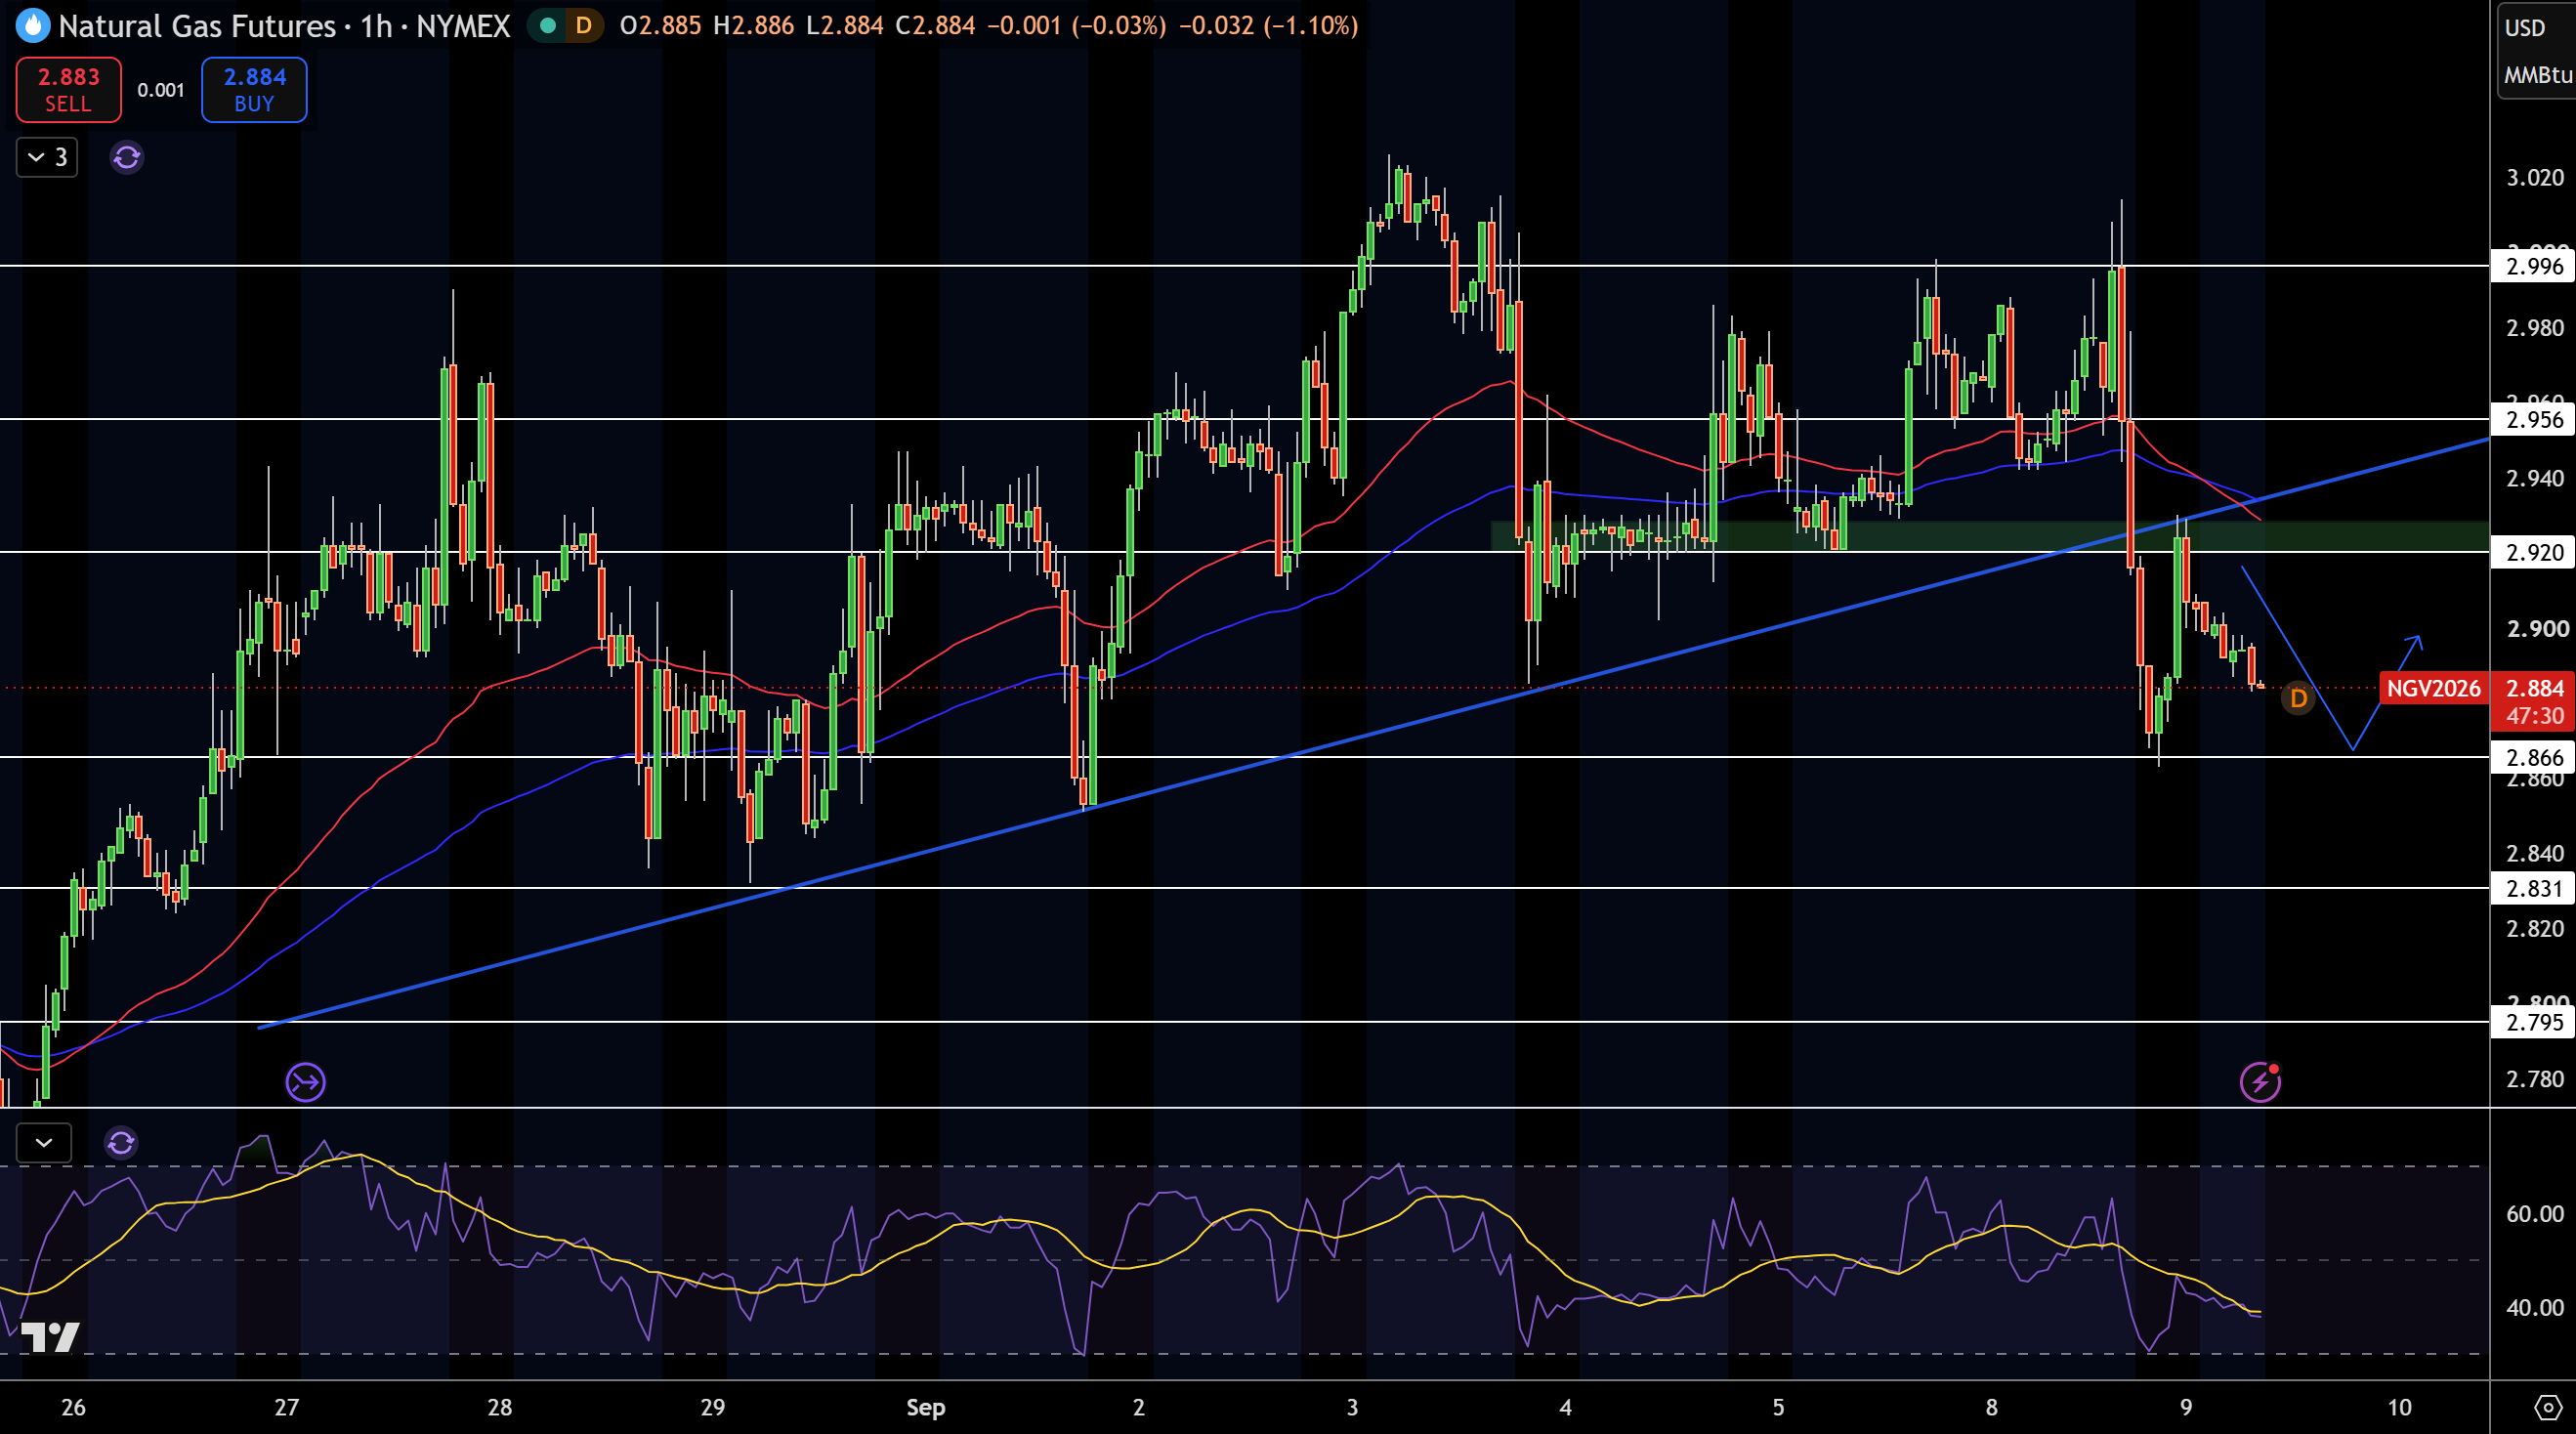
Task: Click the RSI 60.00 scale value
Action: coord(2534,1214)
